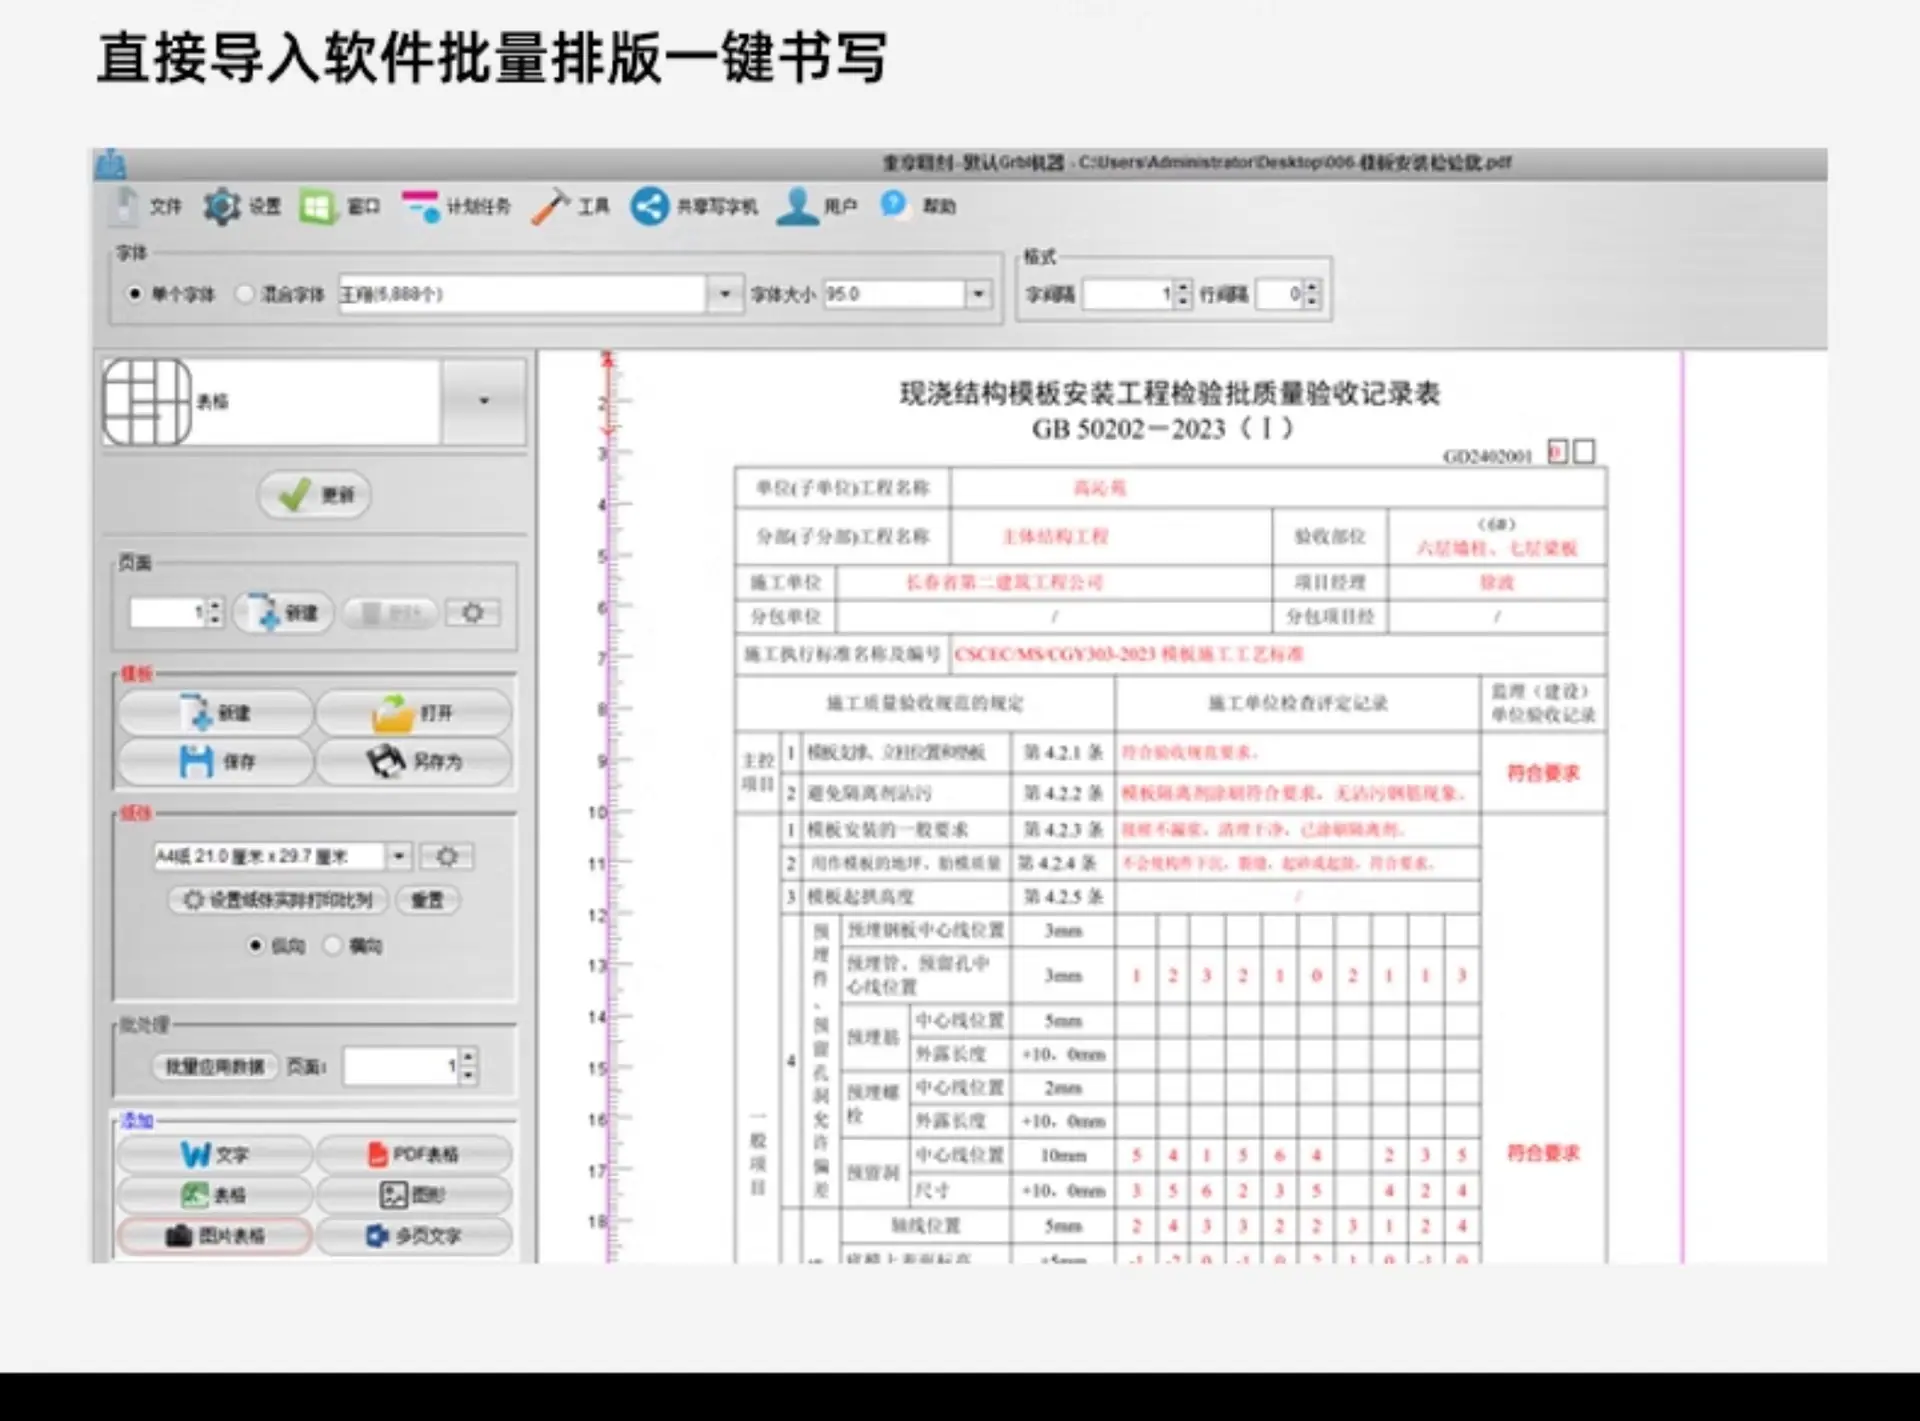Click the cell containing 高尚苑
The image size is (1920, 1421).
(x=1278, y=488)
